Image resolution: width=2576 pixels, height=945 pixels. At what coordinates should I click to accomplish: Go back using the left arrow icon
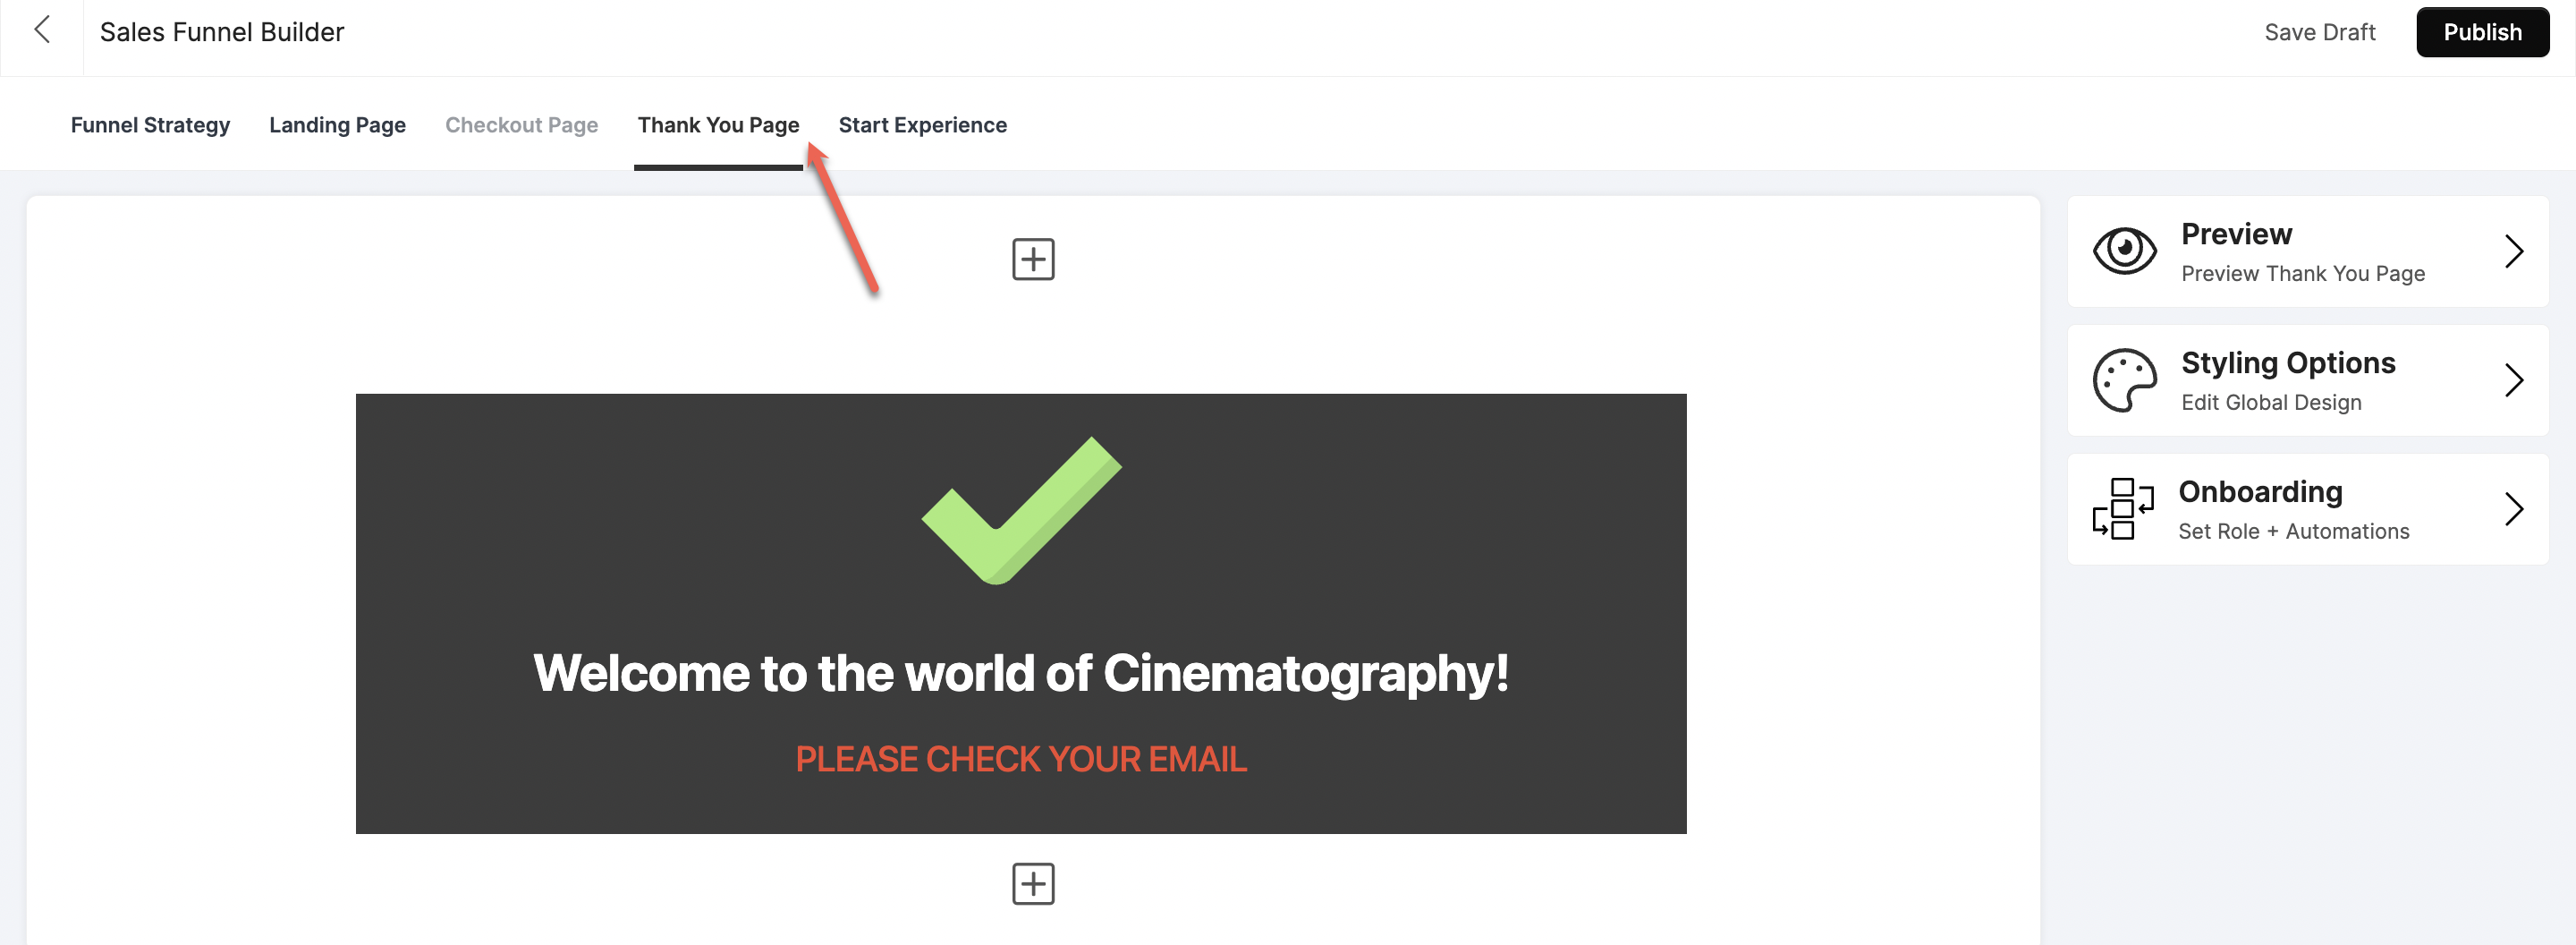42,31
